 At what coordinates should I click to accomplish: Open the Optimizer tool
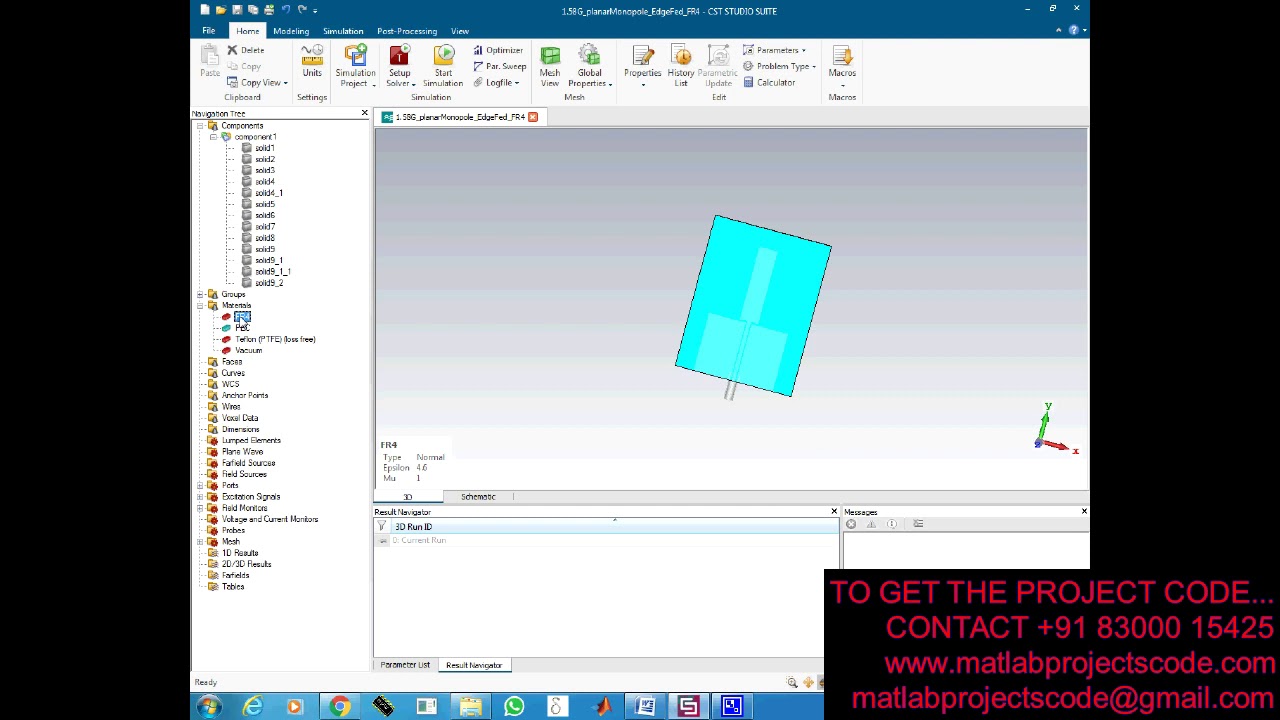click(x=498, y=50)
